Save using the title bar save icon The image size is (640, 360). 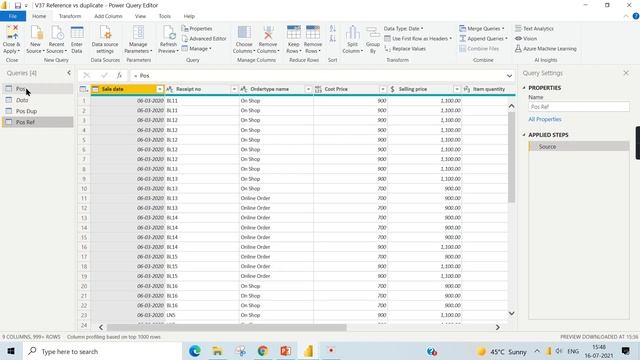[18, 5]
